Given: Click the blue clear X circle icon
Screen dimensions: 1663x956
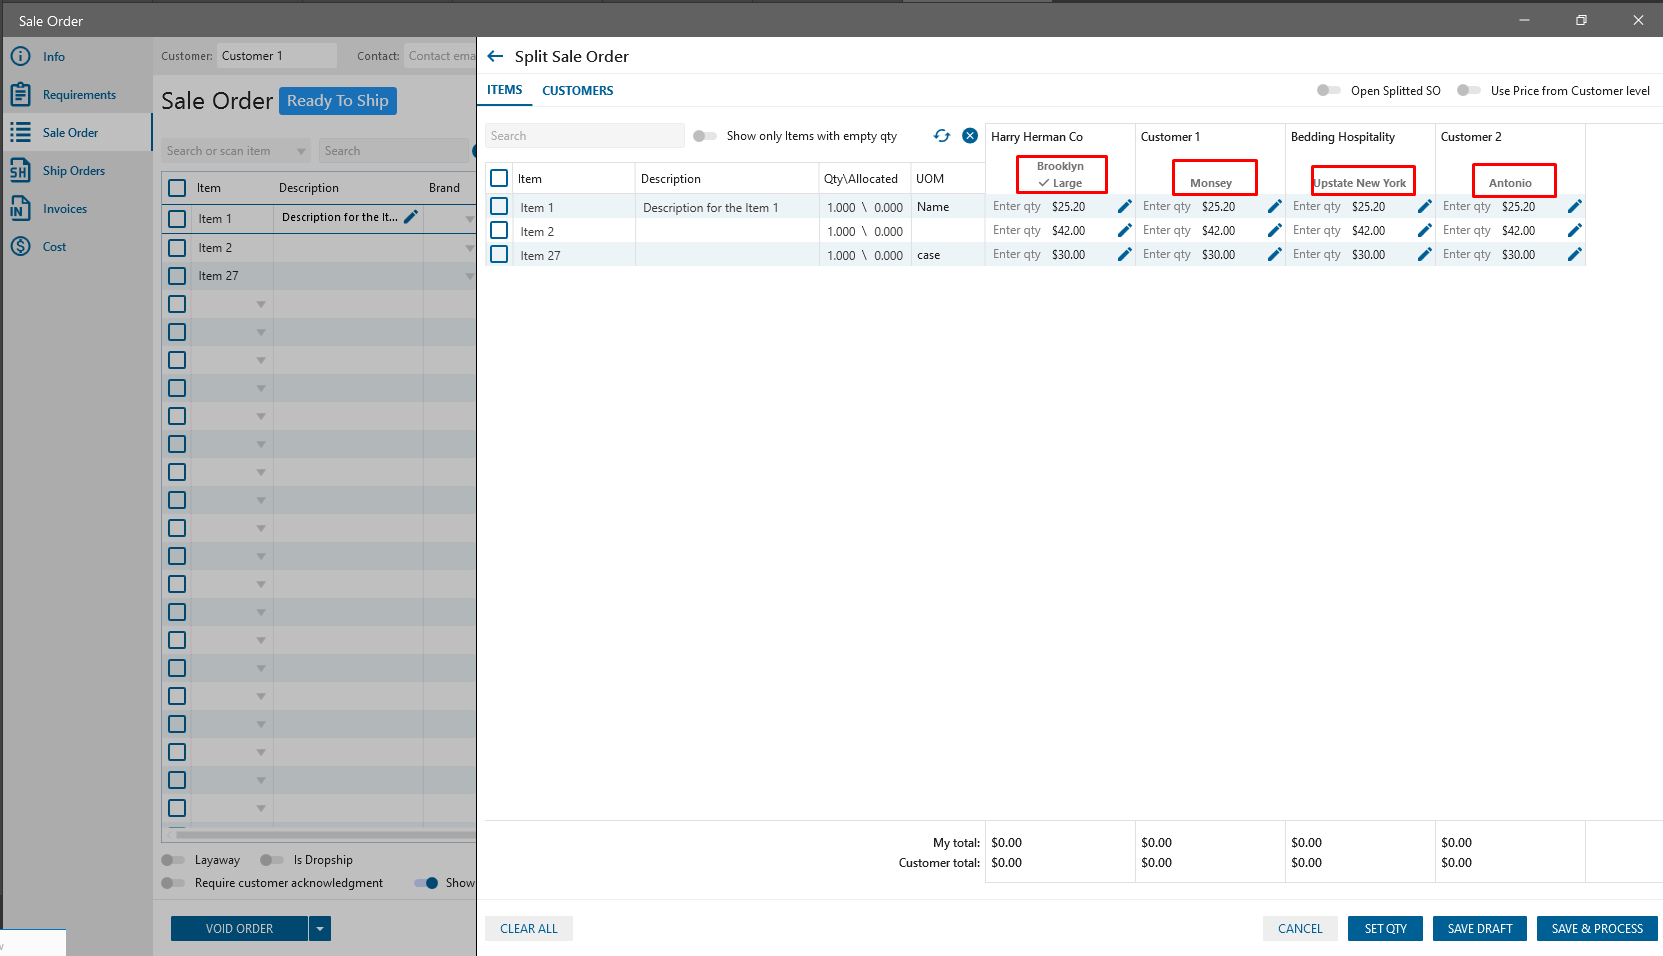Looking at the screenshot, I should [x=970, y=136].
